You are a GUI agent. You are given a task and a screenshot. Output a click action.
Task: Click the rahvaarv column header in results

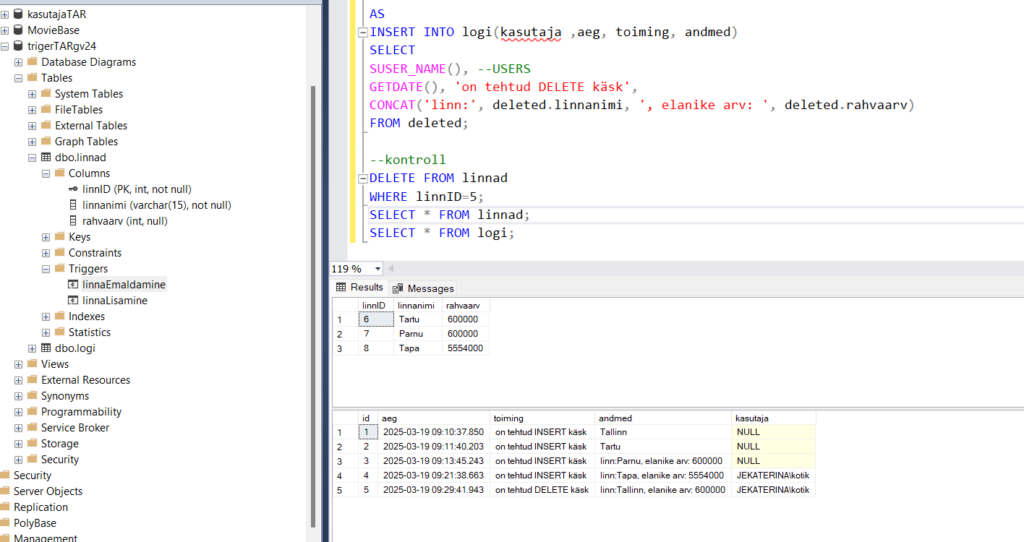point(466,305)
